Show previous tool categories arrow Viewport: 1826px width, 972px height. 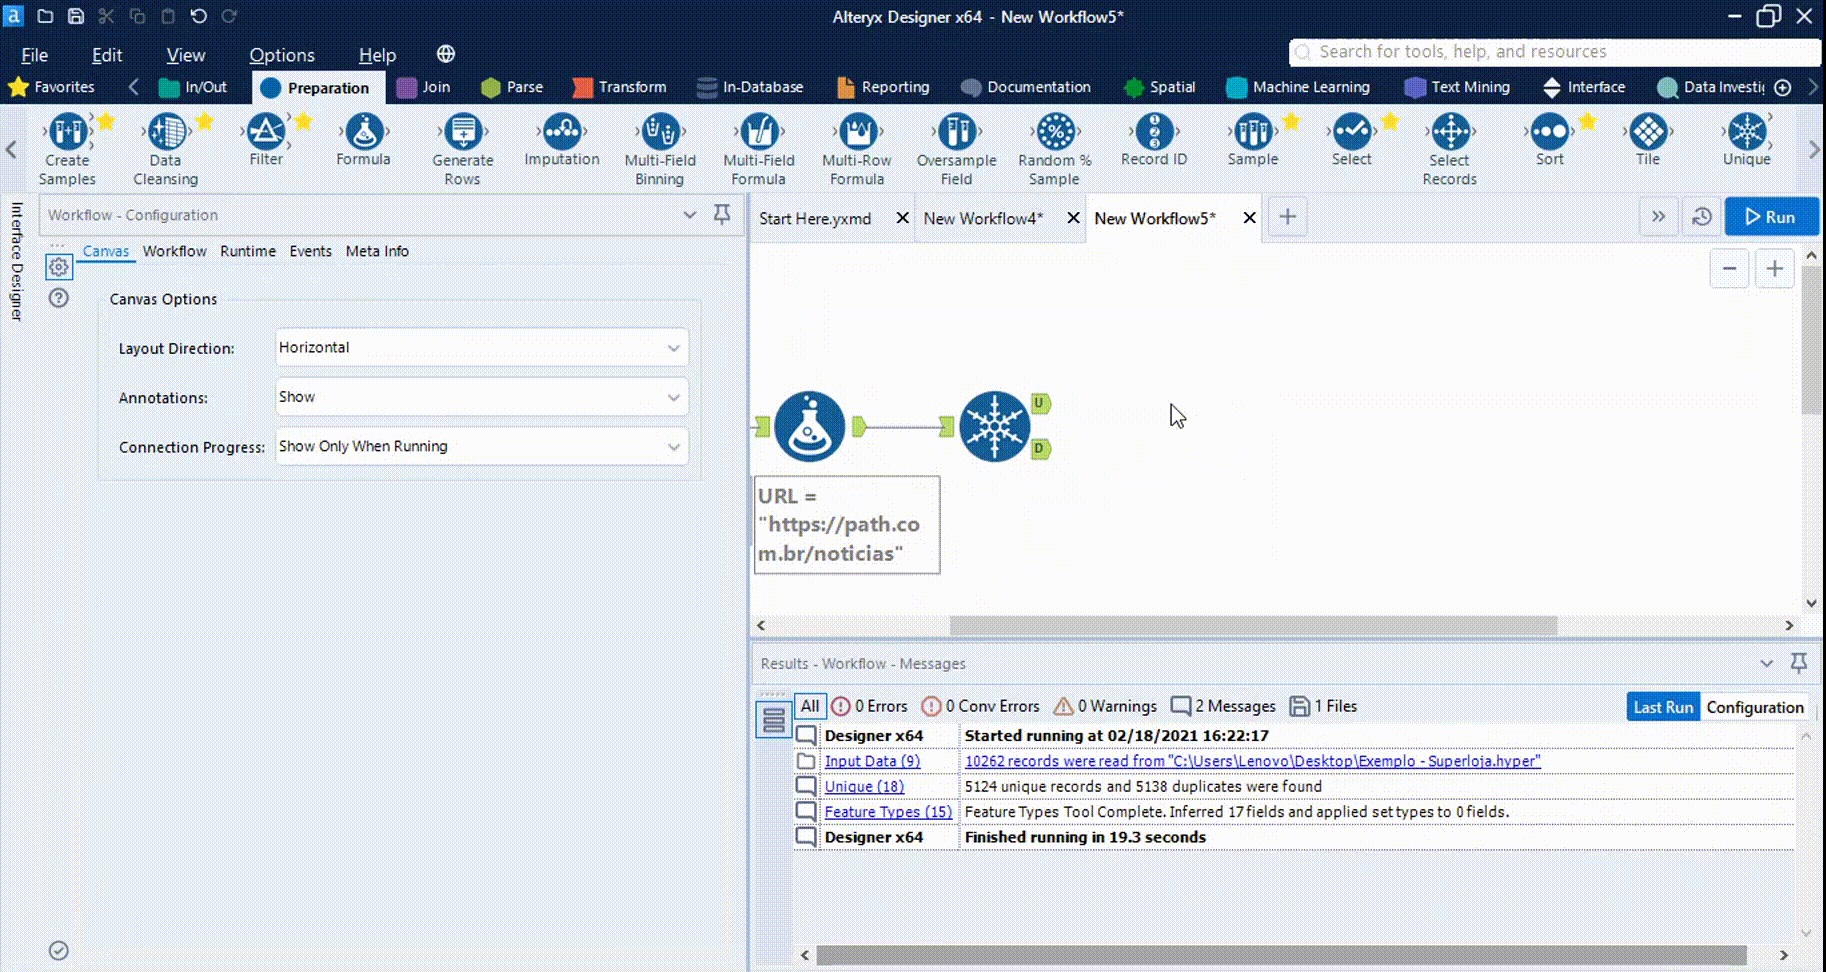click(133, 87)
